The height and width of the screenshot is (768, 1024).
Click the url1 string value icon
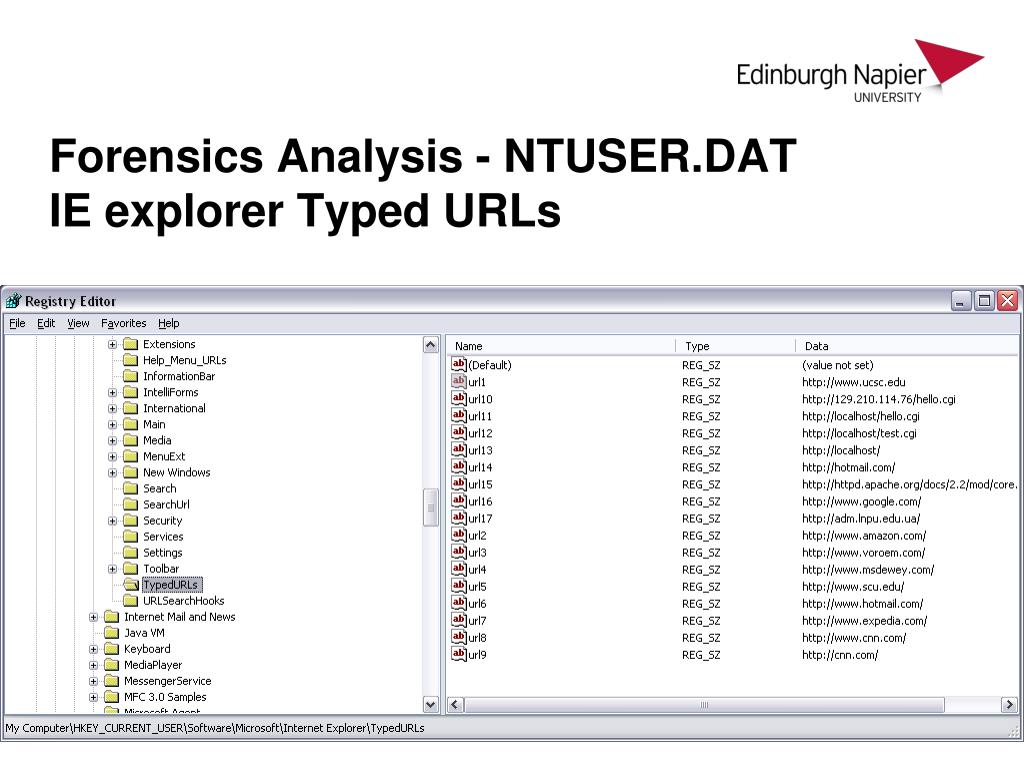pos(459,381)
